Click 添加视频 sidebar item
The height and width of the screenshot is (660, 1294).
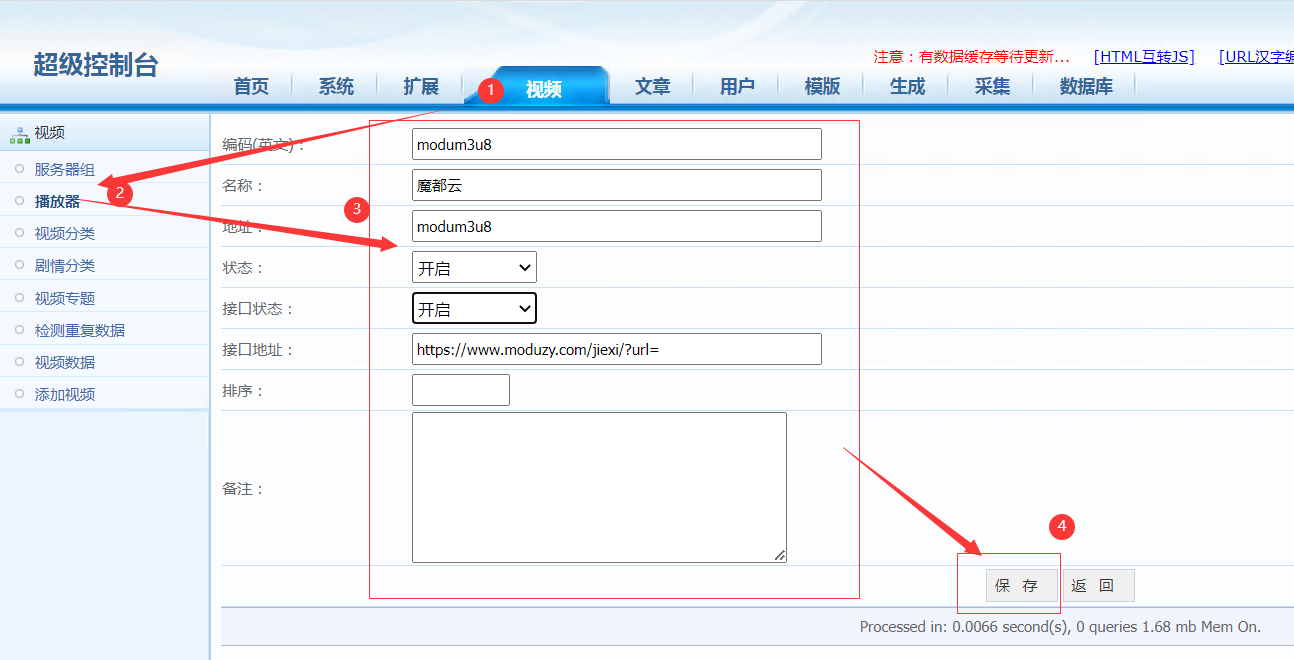pos(65,394)
